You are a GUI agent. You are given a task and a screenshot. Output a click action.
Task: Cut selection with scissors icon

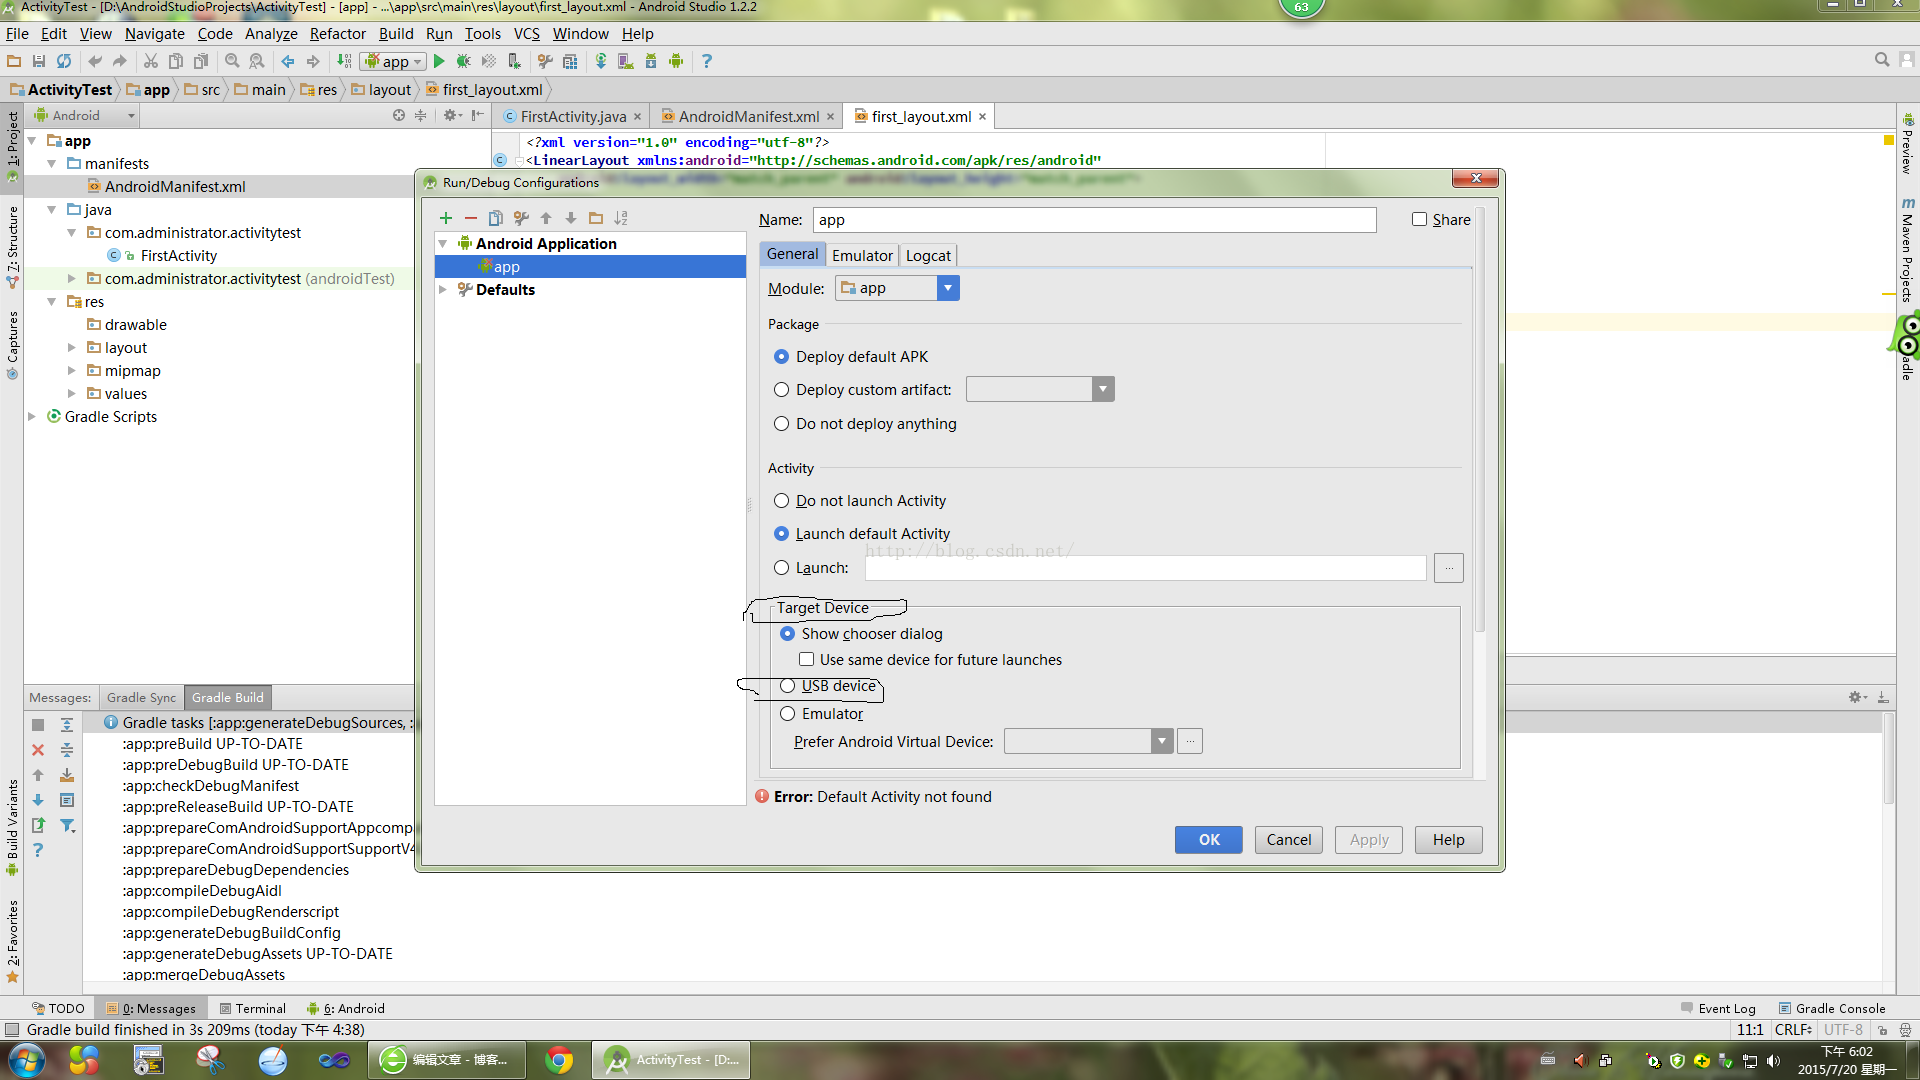[151, 61]
